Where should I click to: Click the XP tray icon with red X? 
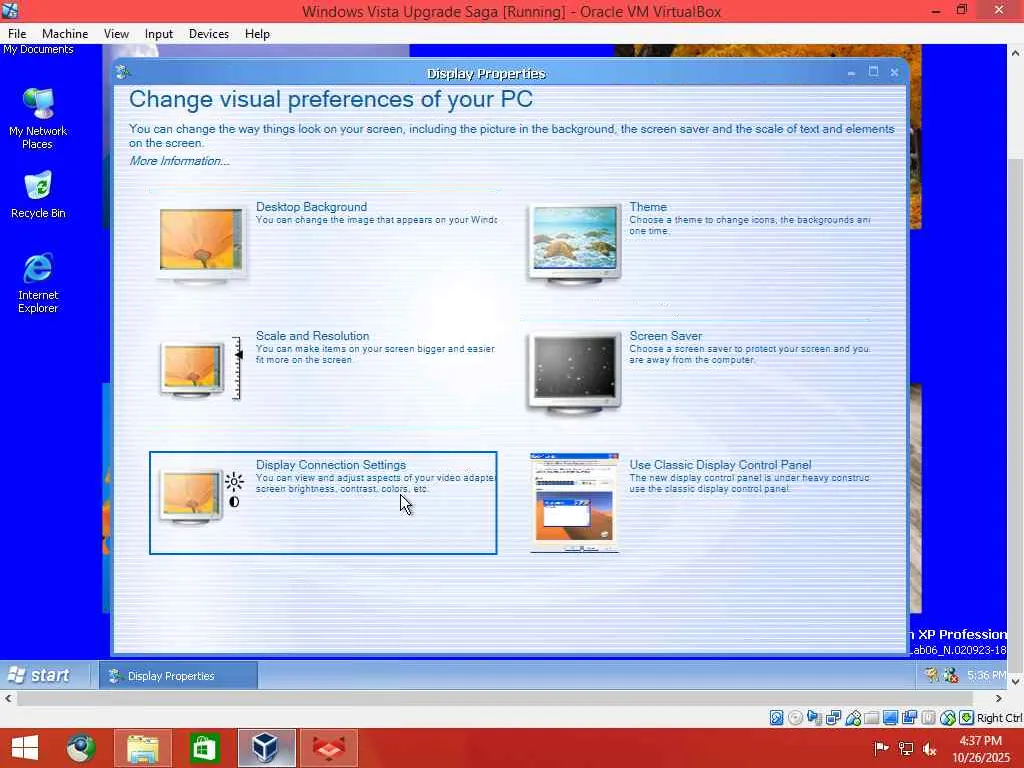click(950, 675)
